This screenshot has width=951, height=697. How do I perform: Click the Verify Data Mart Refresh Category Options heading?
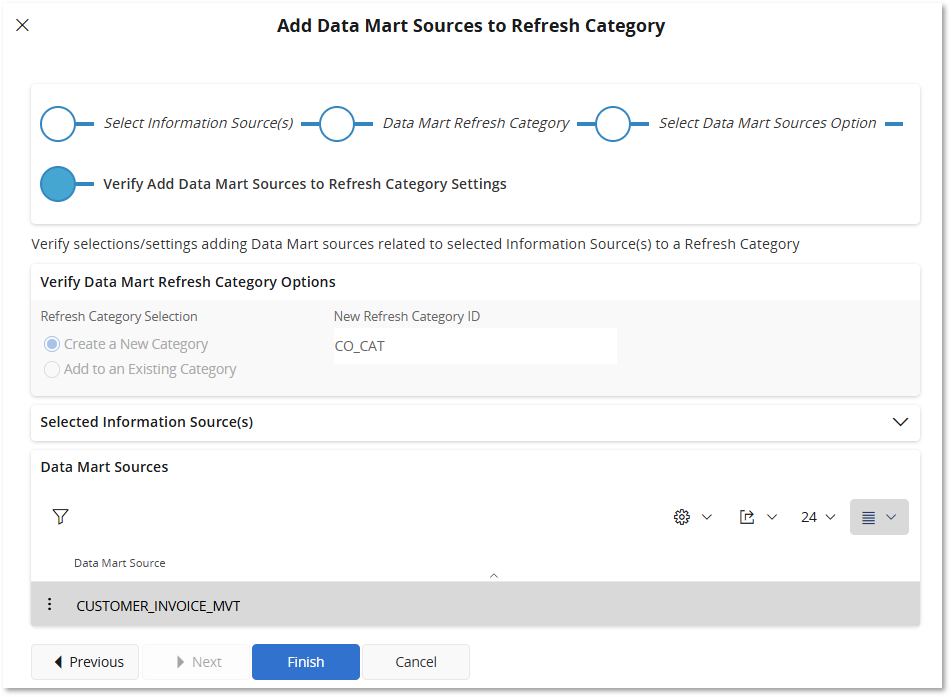(x=187, y=282)
